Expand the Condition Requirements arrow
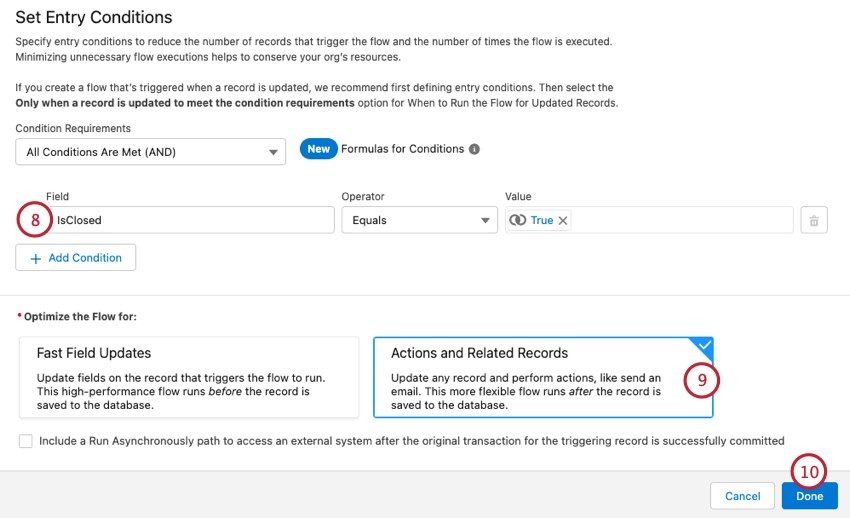Image resolution: width=850 pixels, height=518 pixels. click(272, 152)
